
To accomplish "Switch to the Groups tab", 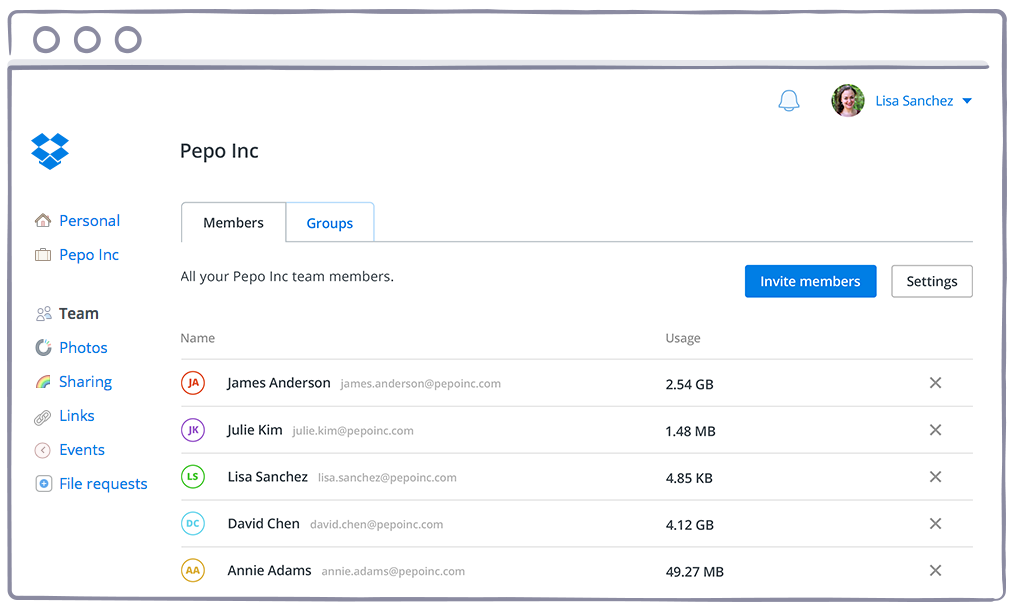I will pos(329,222).
